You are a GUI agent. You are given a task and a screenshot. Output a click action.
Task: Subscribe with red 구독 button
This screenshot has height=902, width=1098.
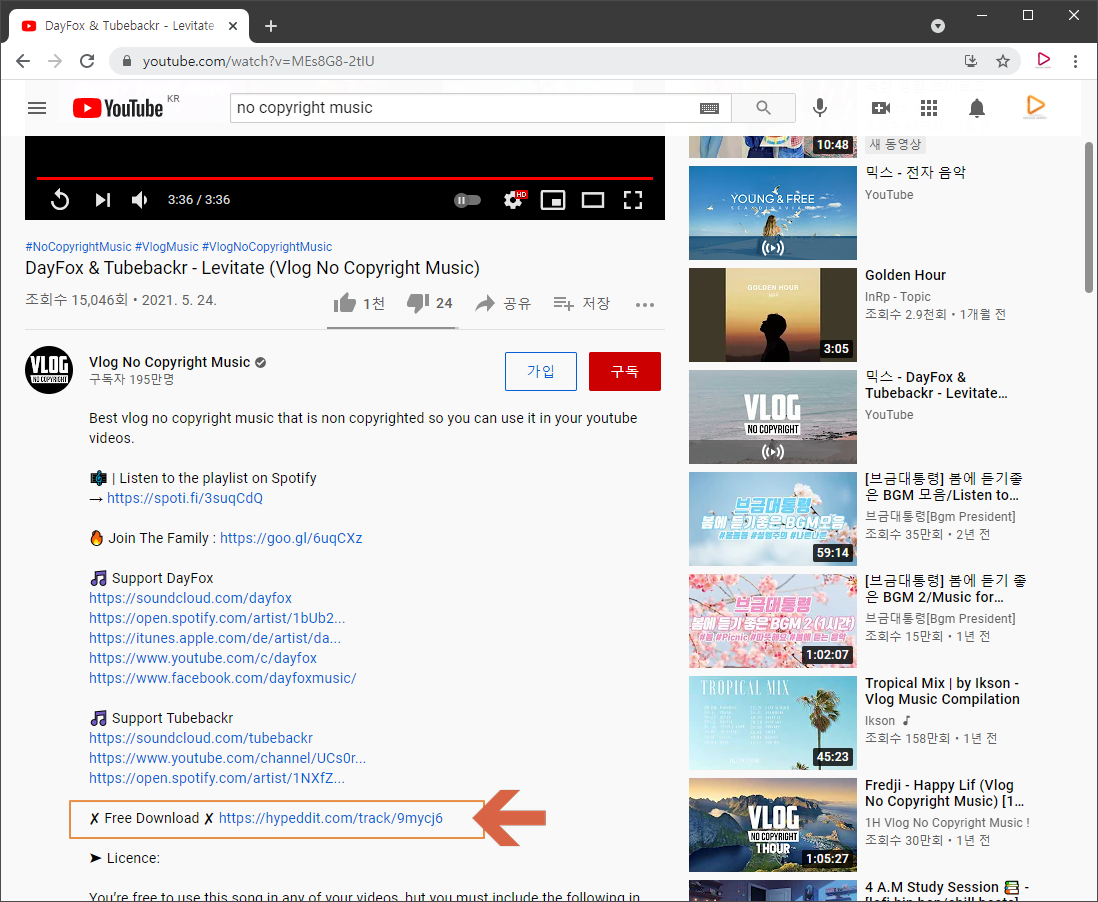click(625, 371)
